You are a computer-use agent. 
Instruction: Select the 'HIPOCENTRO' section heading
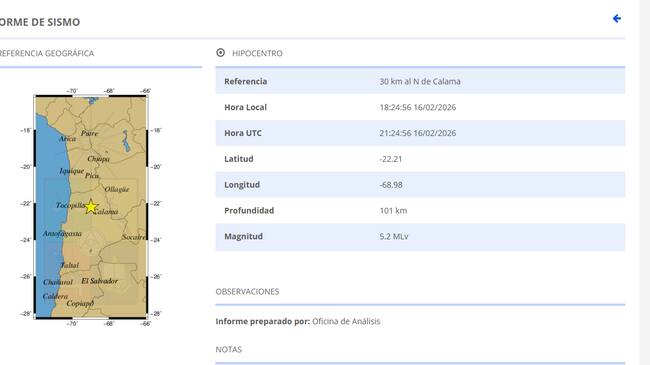(257, 54)
